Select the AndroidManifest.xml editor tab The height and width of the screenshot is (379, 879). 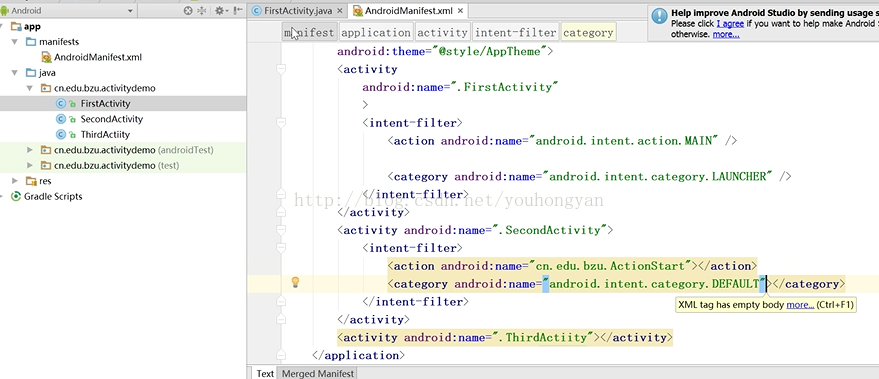[x=408, y=11]
